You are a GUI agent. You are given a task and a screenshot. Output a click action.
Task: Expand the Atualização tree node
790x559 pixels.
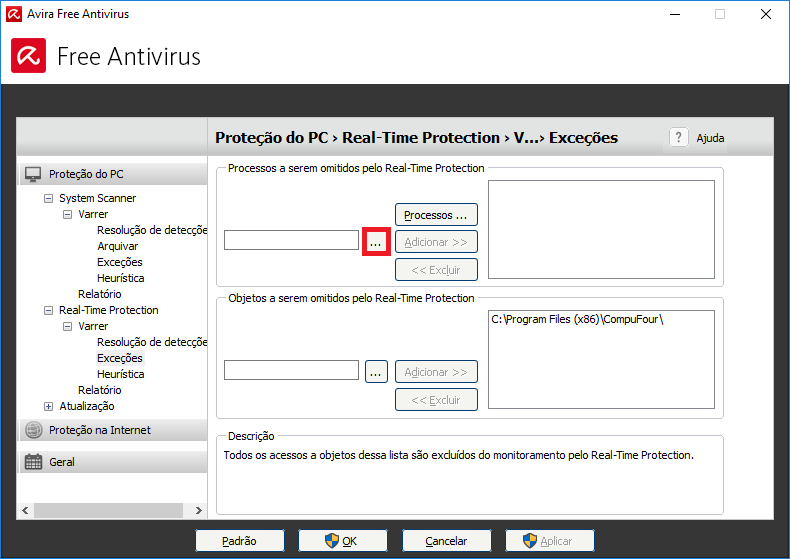48,406
